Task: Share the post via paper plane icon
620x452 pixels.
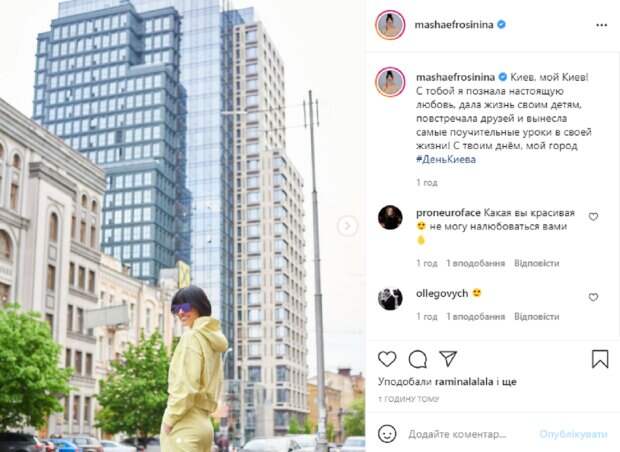Action: coord(448,359)
